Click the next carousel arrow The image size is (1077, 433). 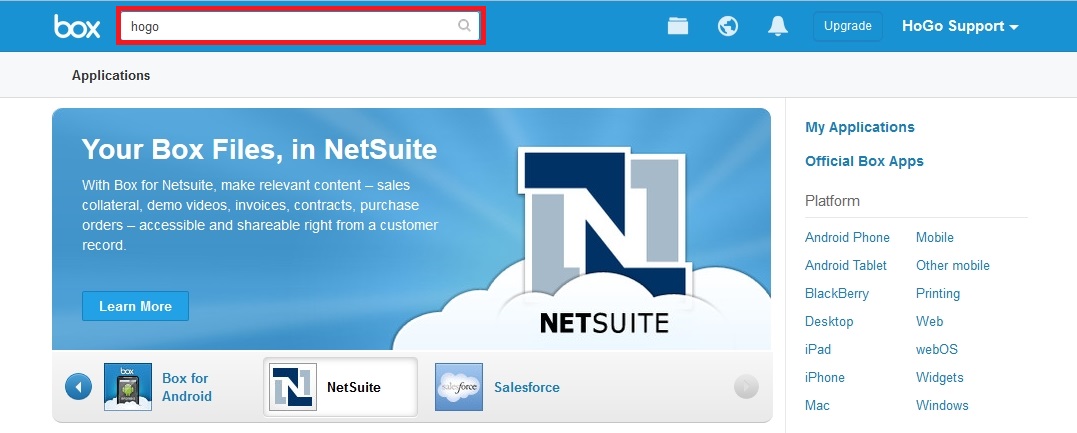coord(746,387)
